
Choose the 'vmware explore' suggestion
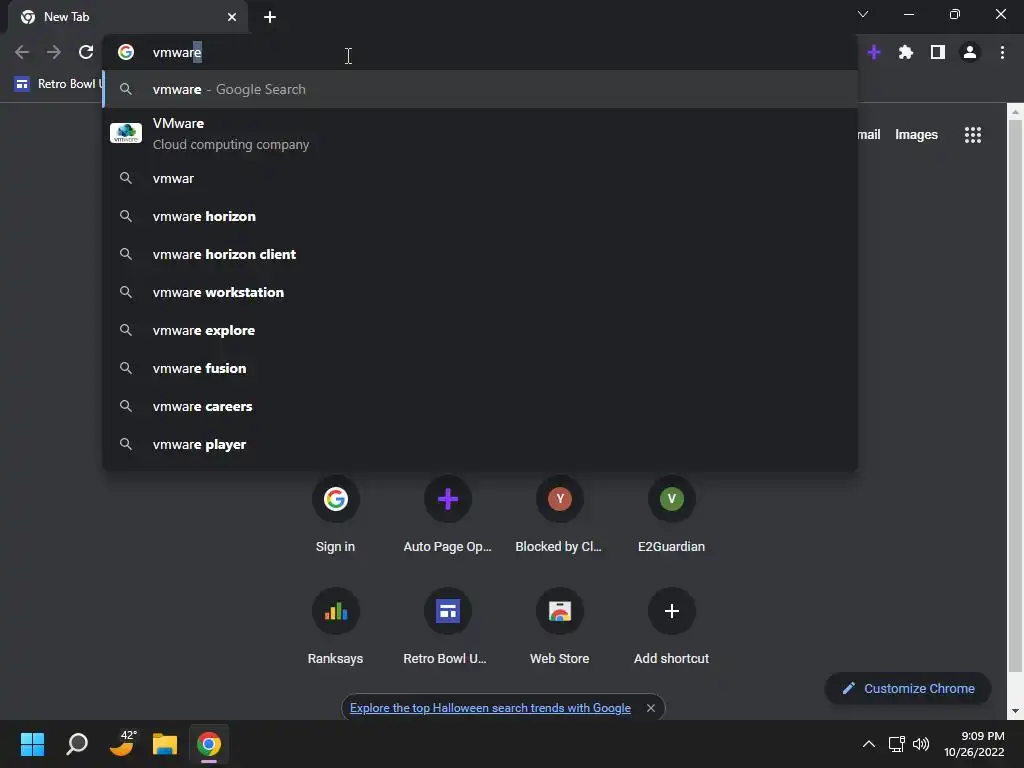(x=480, y=330)
